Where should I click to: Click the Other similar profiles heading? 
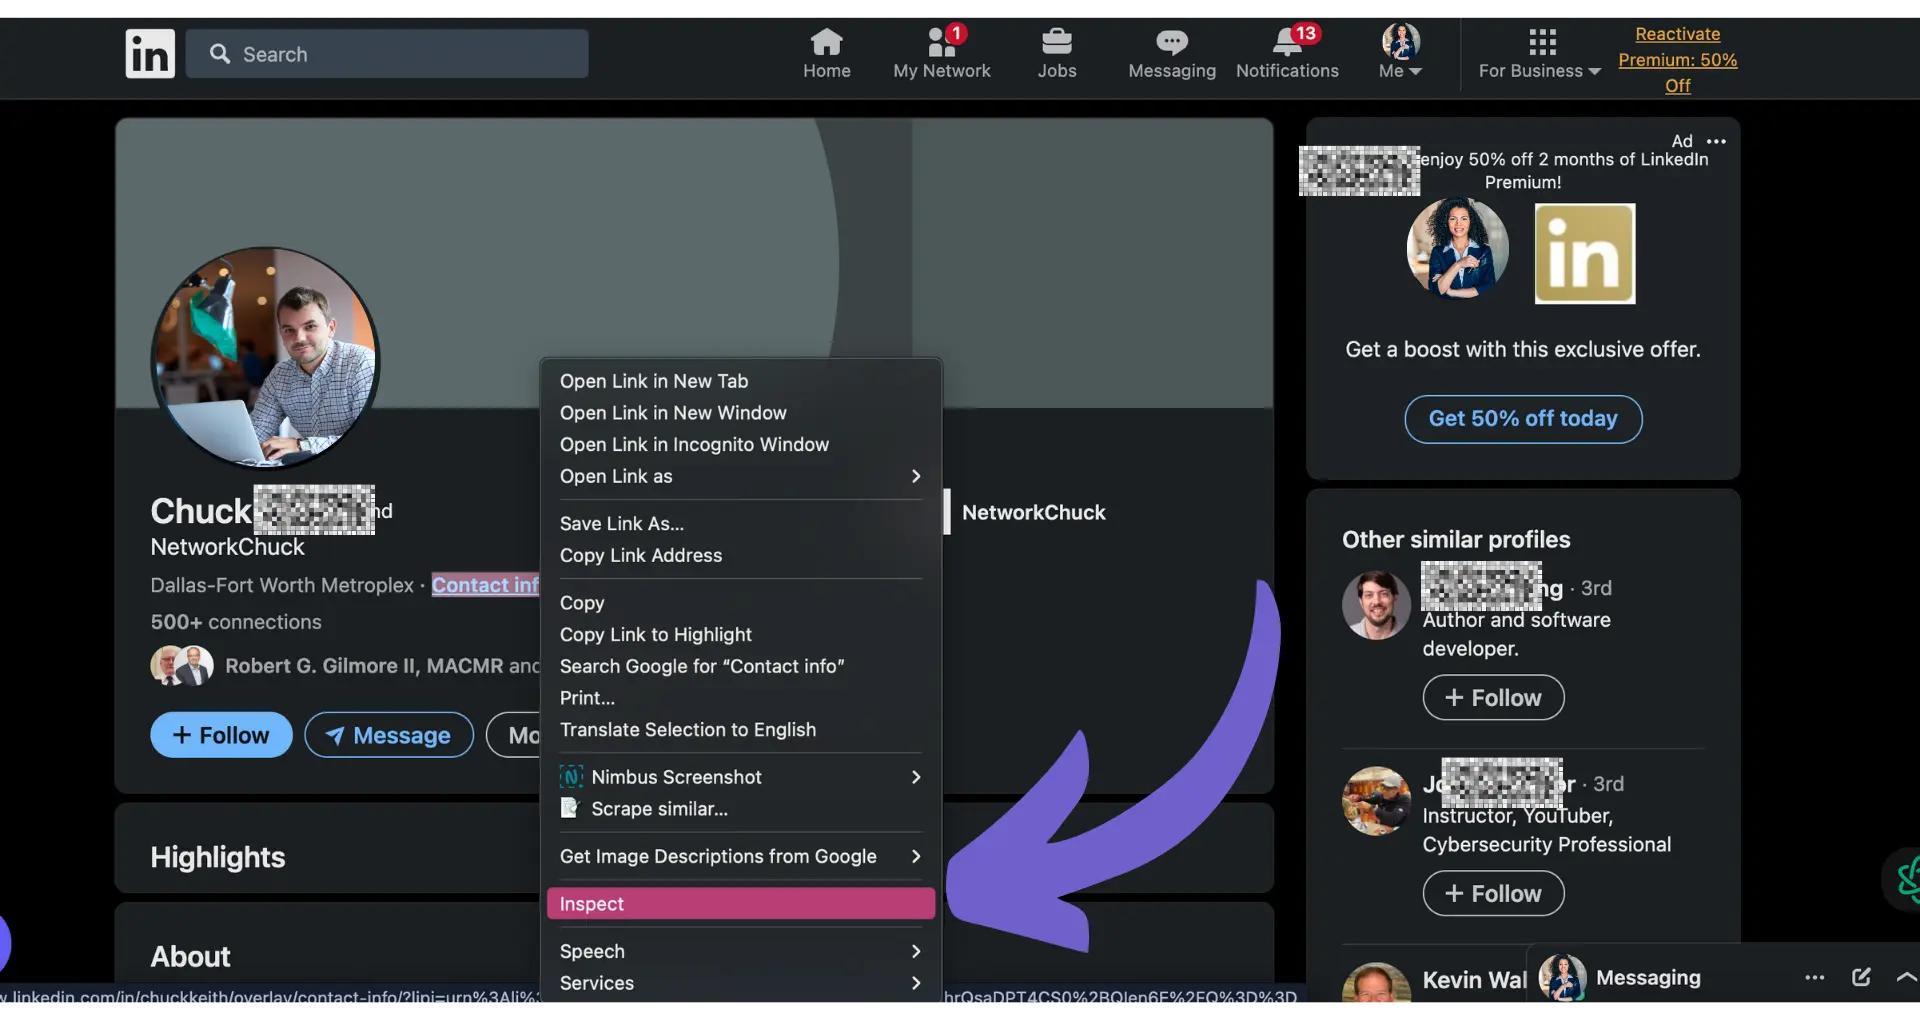(x=1456, y=540)
